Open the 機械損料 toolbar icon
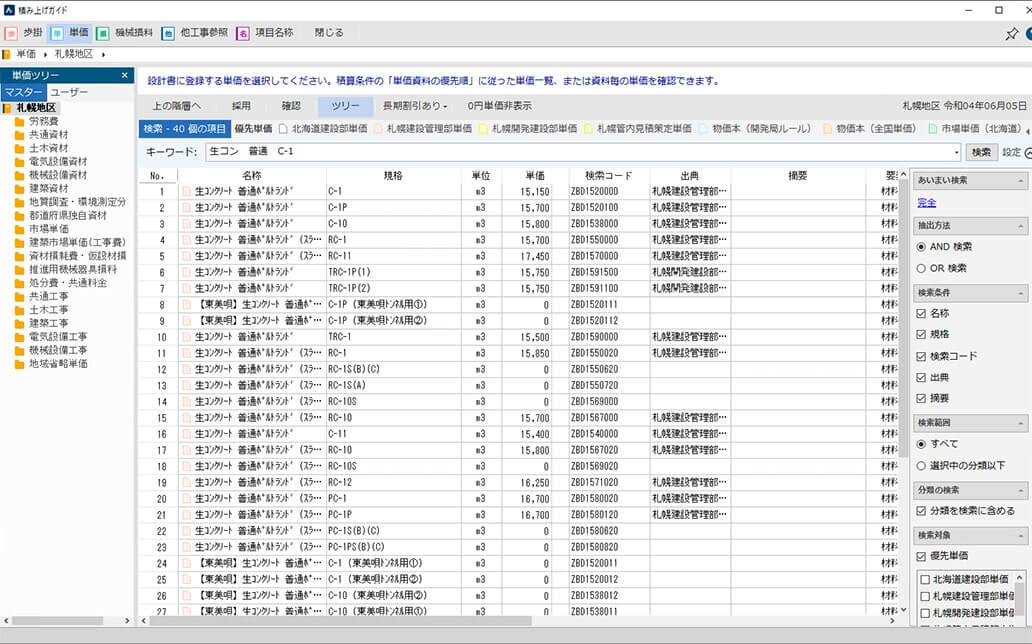The width and height of the screenshot is (1032, 644). click(x=103, y=33)
